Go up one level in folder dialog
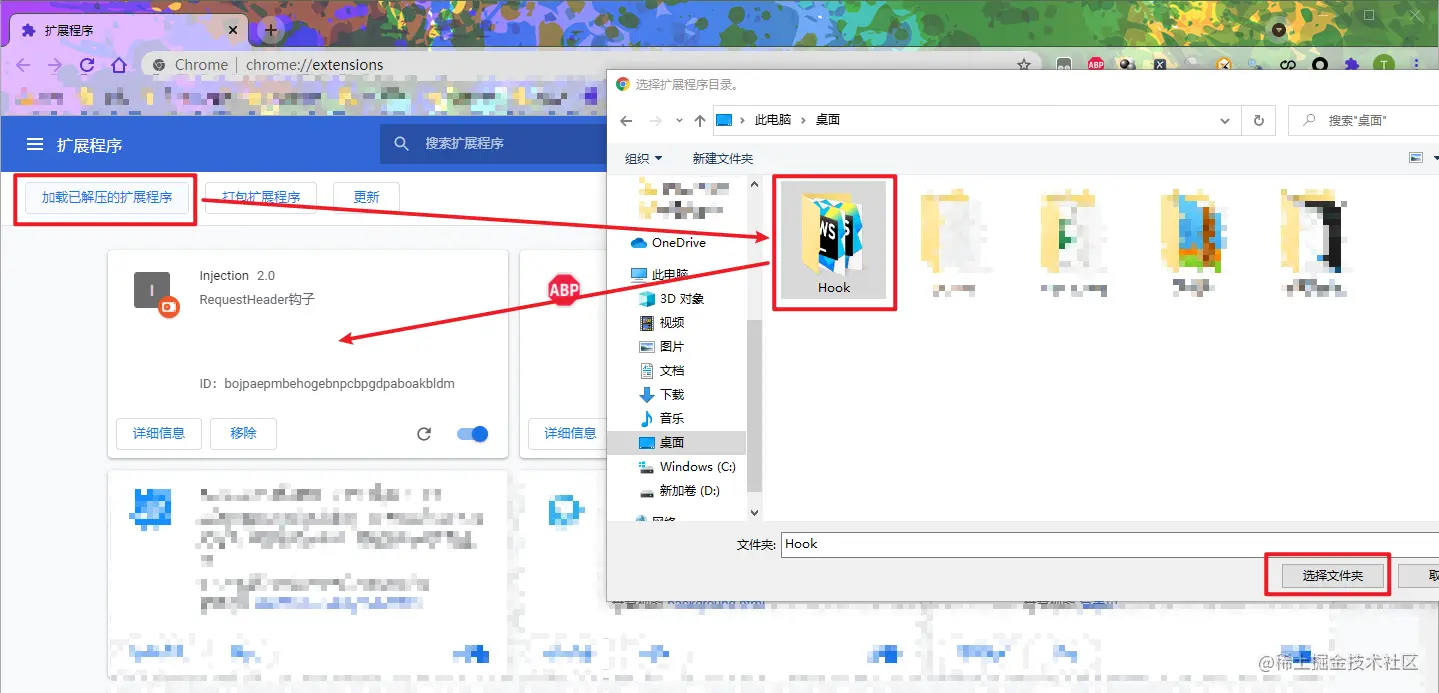 [700, 120]
